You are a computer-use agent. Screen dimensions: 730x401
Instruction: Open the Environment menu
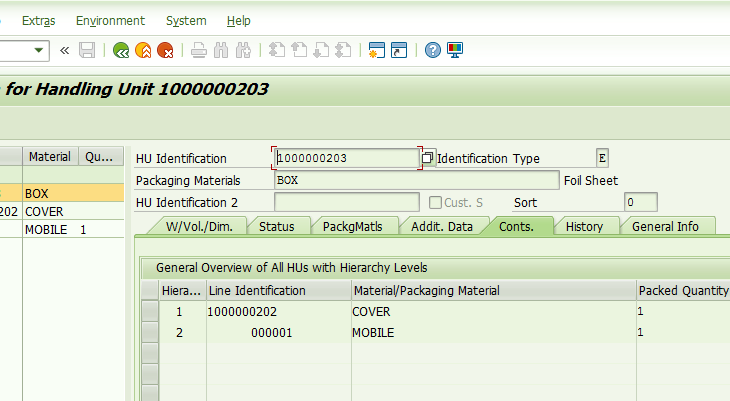click(110, 21)
